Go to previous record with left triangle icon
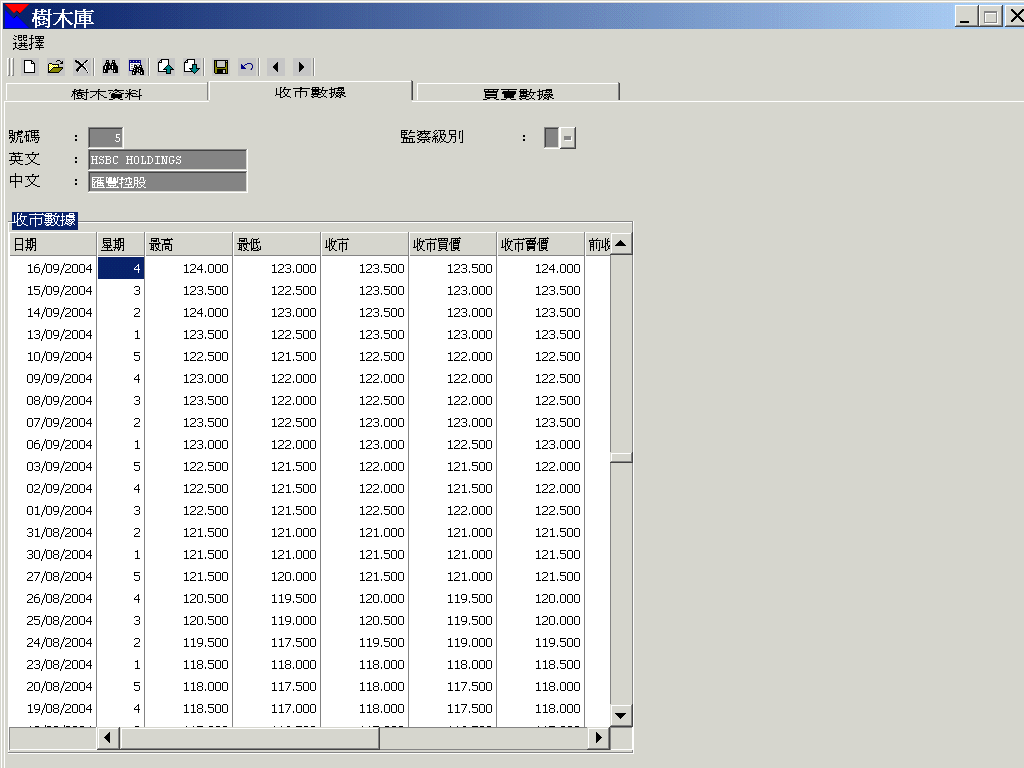This screenshot has width=1024, height=768. pos(276,67)
